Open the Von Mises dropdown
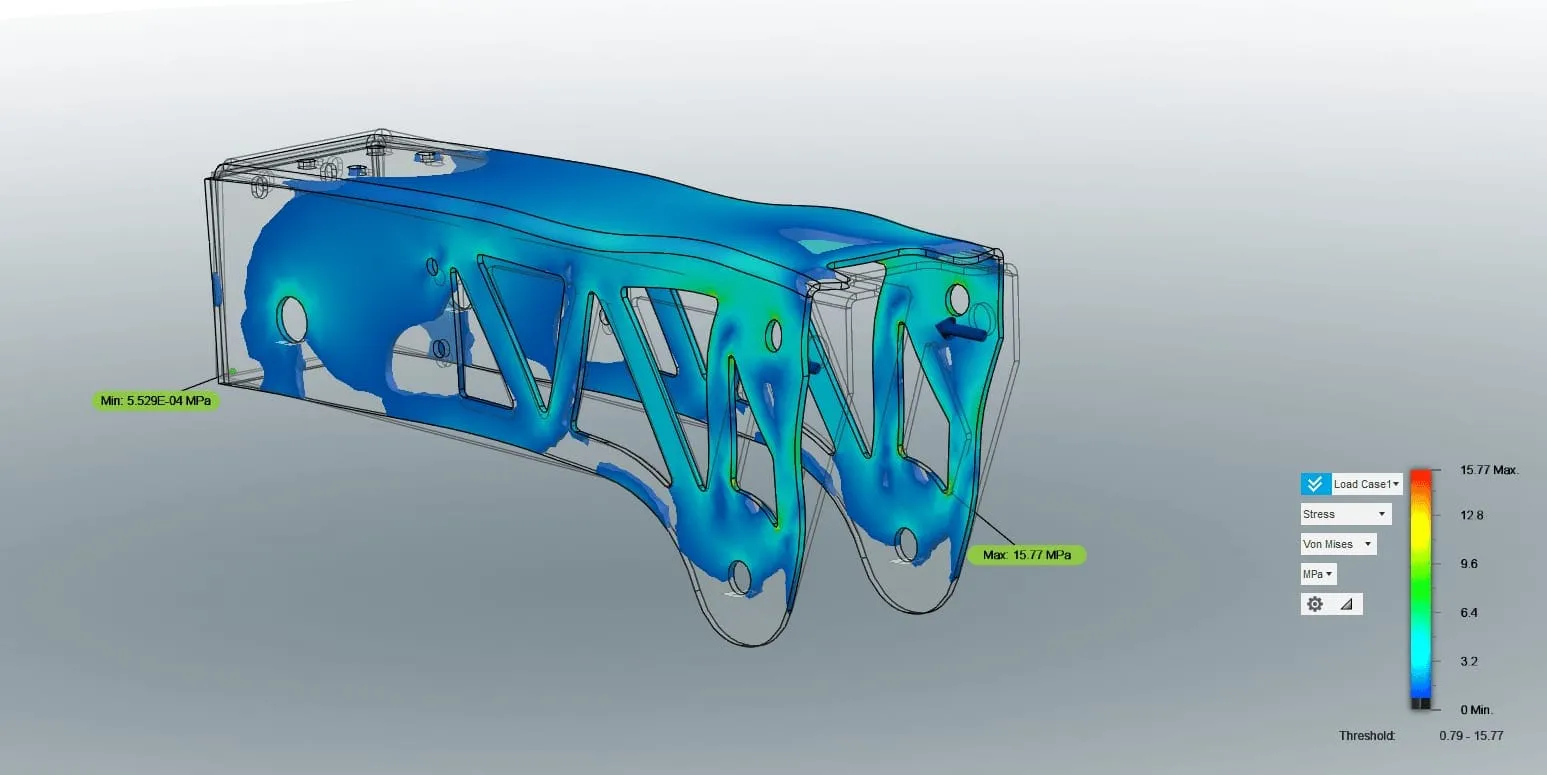 click(x=1338, y=544)
